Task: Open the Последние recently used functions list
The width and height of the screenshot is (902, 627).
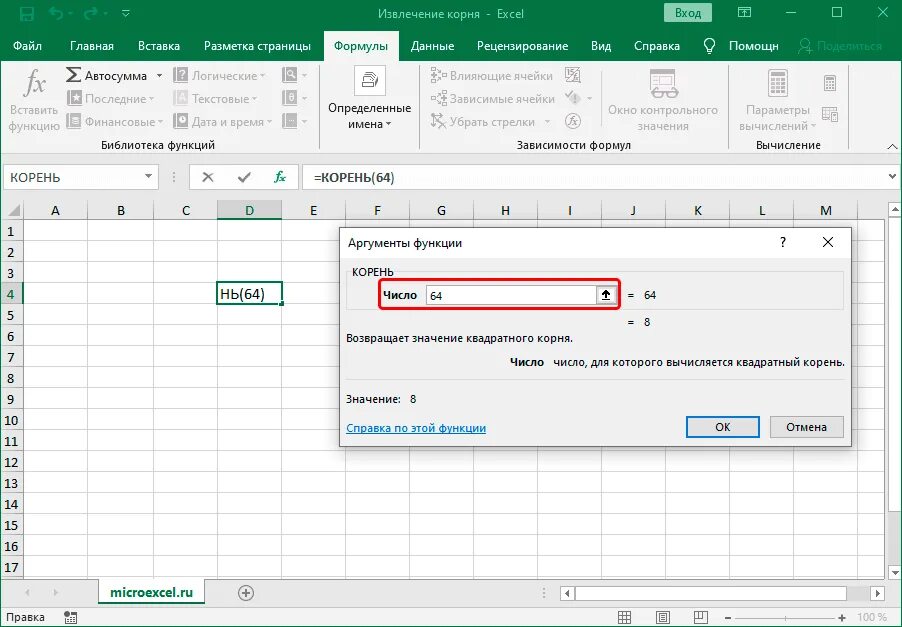Action: (110, 98)
